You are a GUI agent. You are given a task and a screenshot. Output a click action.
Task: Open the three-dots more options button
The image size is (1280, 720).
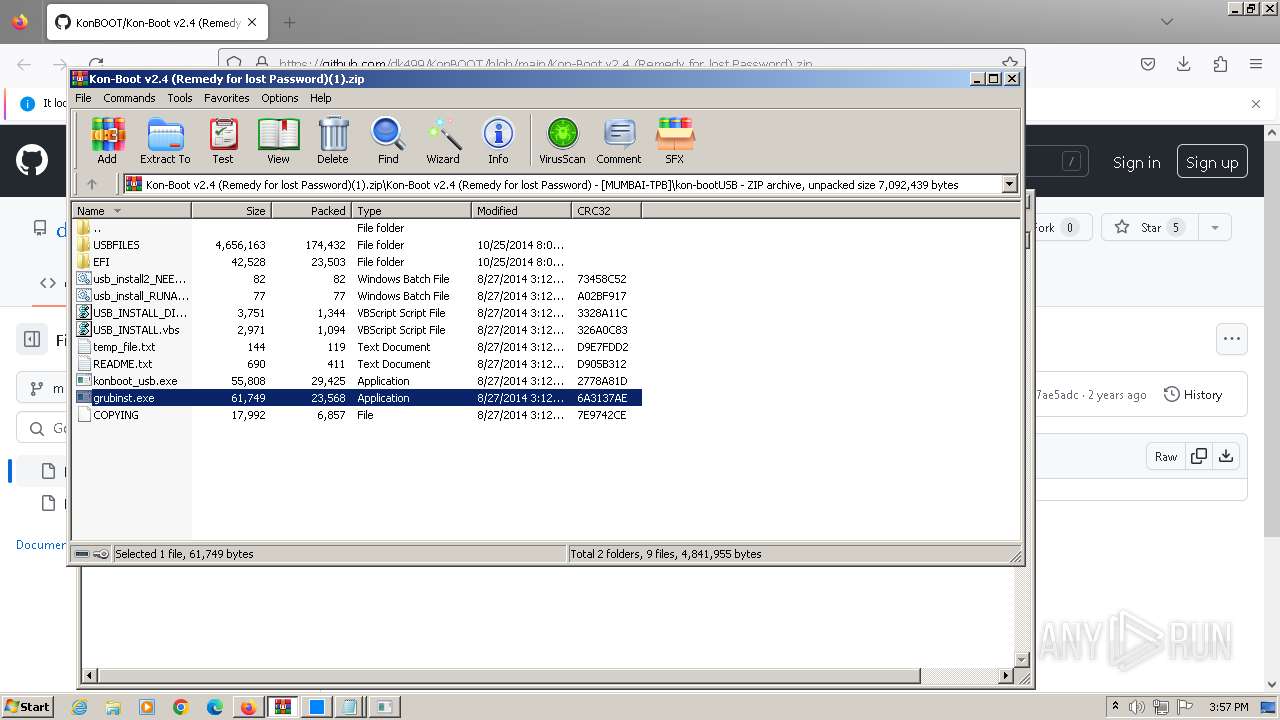point(1231,339)
